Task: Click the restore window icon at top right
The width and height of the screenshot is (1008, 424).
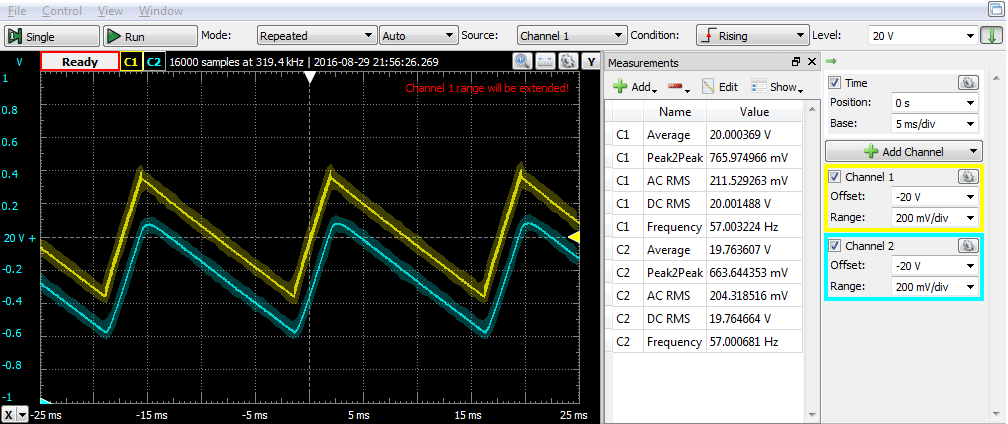Action: pyautogui.click(x=994, y=10)
